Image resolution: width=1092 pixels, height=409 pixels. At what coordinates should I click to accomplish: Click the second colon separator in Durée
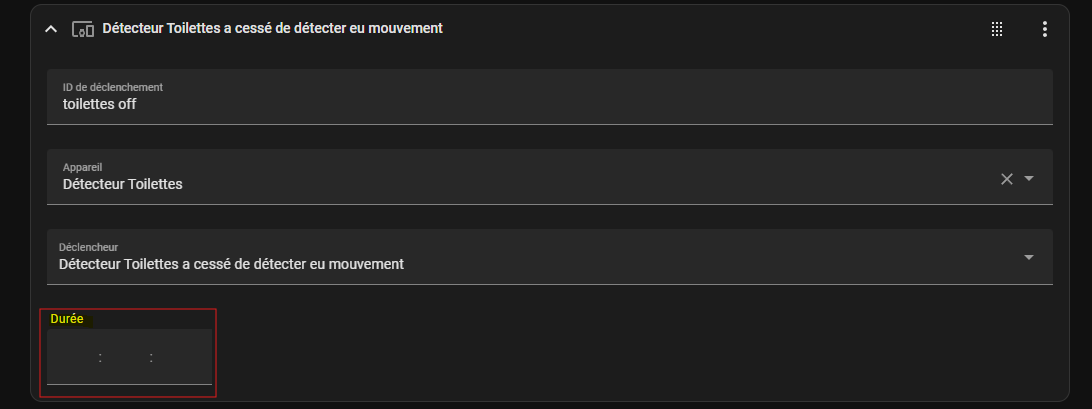point(151,358)
